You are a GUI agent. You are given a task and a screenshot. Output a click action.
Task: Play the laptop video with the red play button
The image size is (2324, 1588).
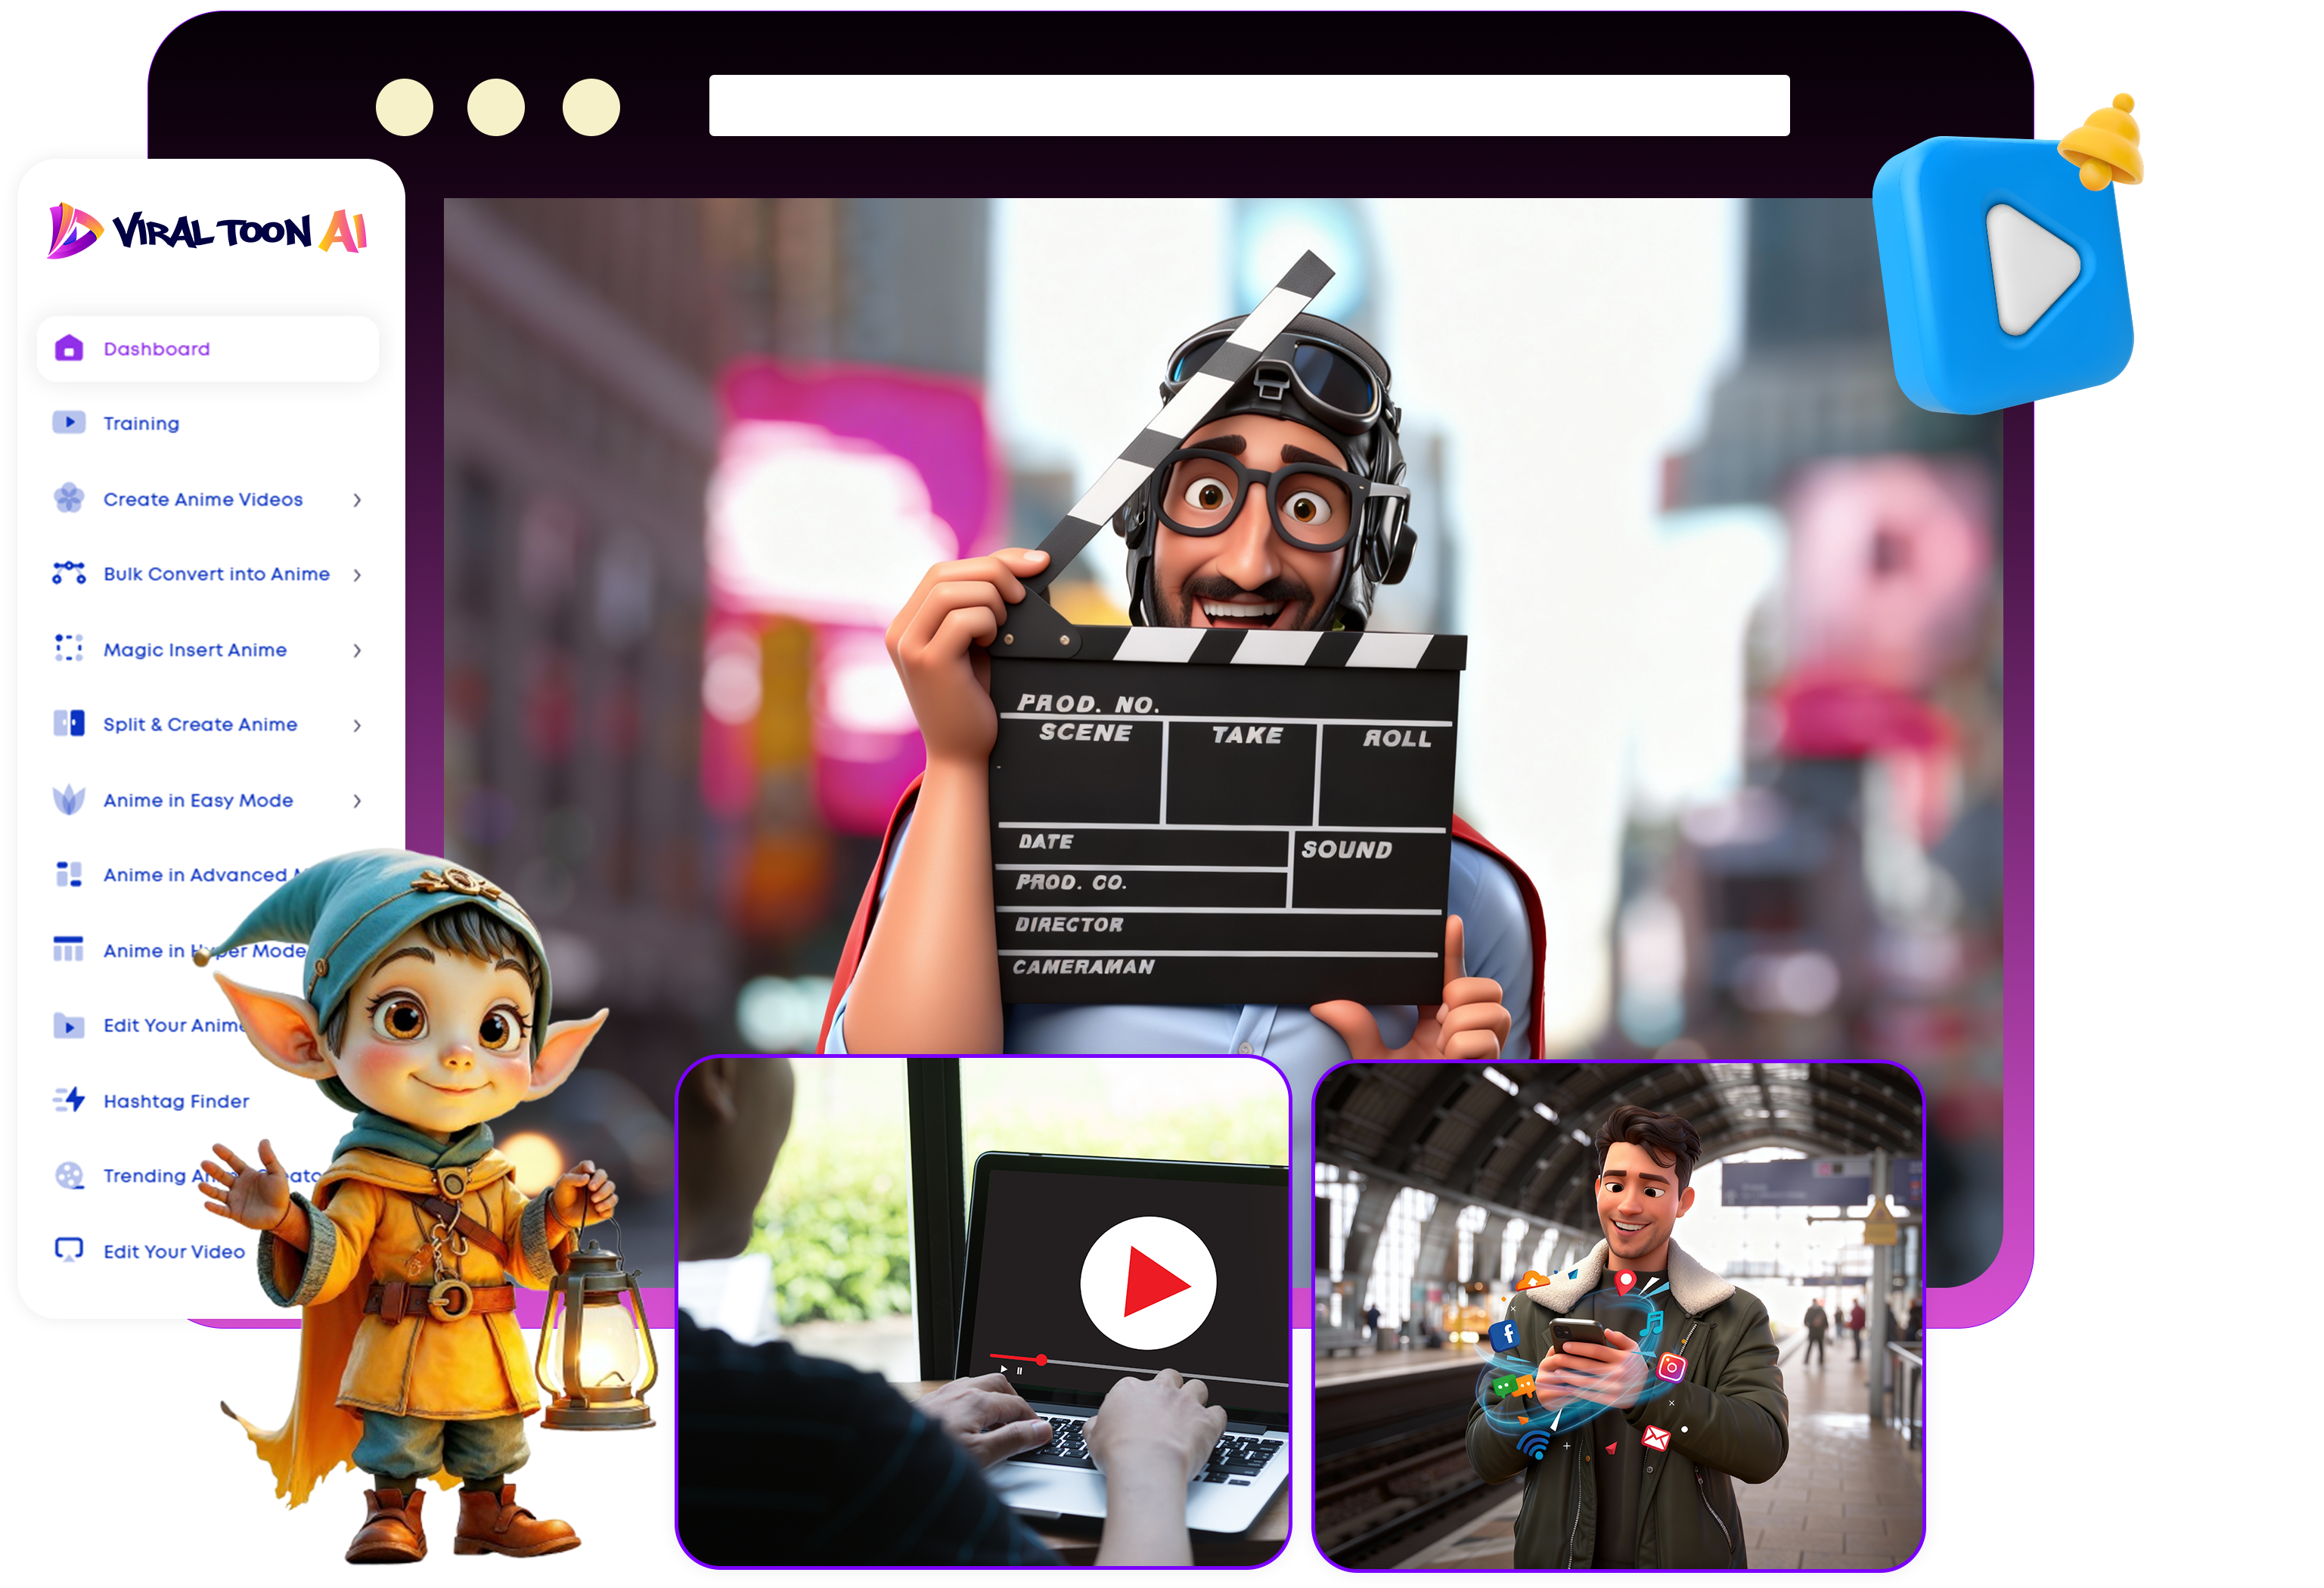(1148, 1283)
